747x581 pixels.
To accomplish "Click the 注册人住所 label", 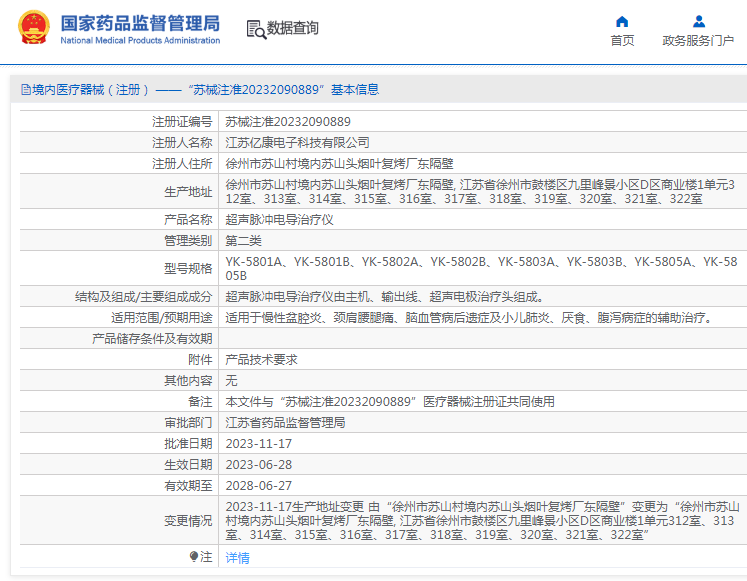I will pos(182,164).
